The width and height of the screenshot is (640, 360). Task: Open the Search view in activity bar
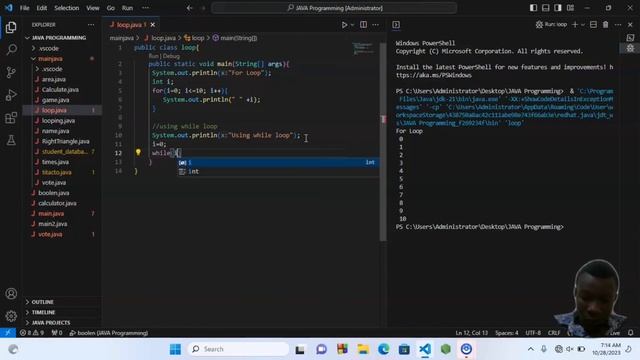pos(11,50)
